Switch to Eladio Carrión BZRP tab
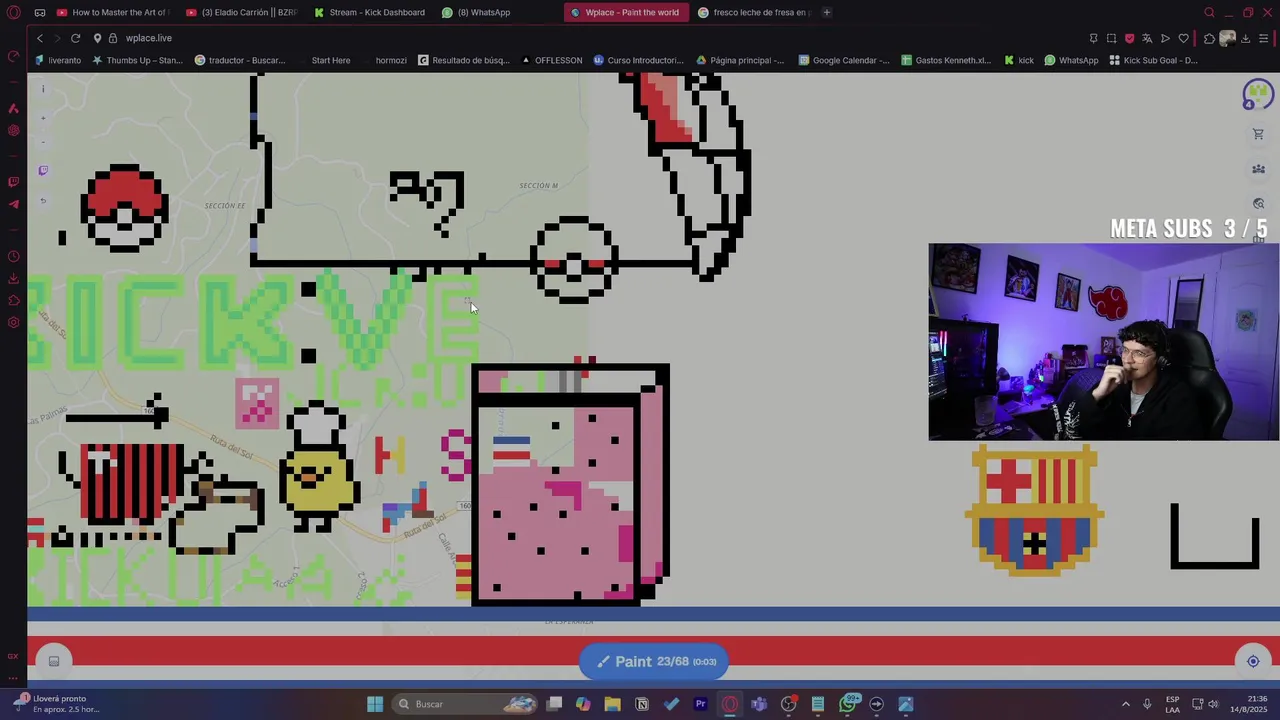1280x720 pixels. coord(242,12)
